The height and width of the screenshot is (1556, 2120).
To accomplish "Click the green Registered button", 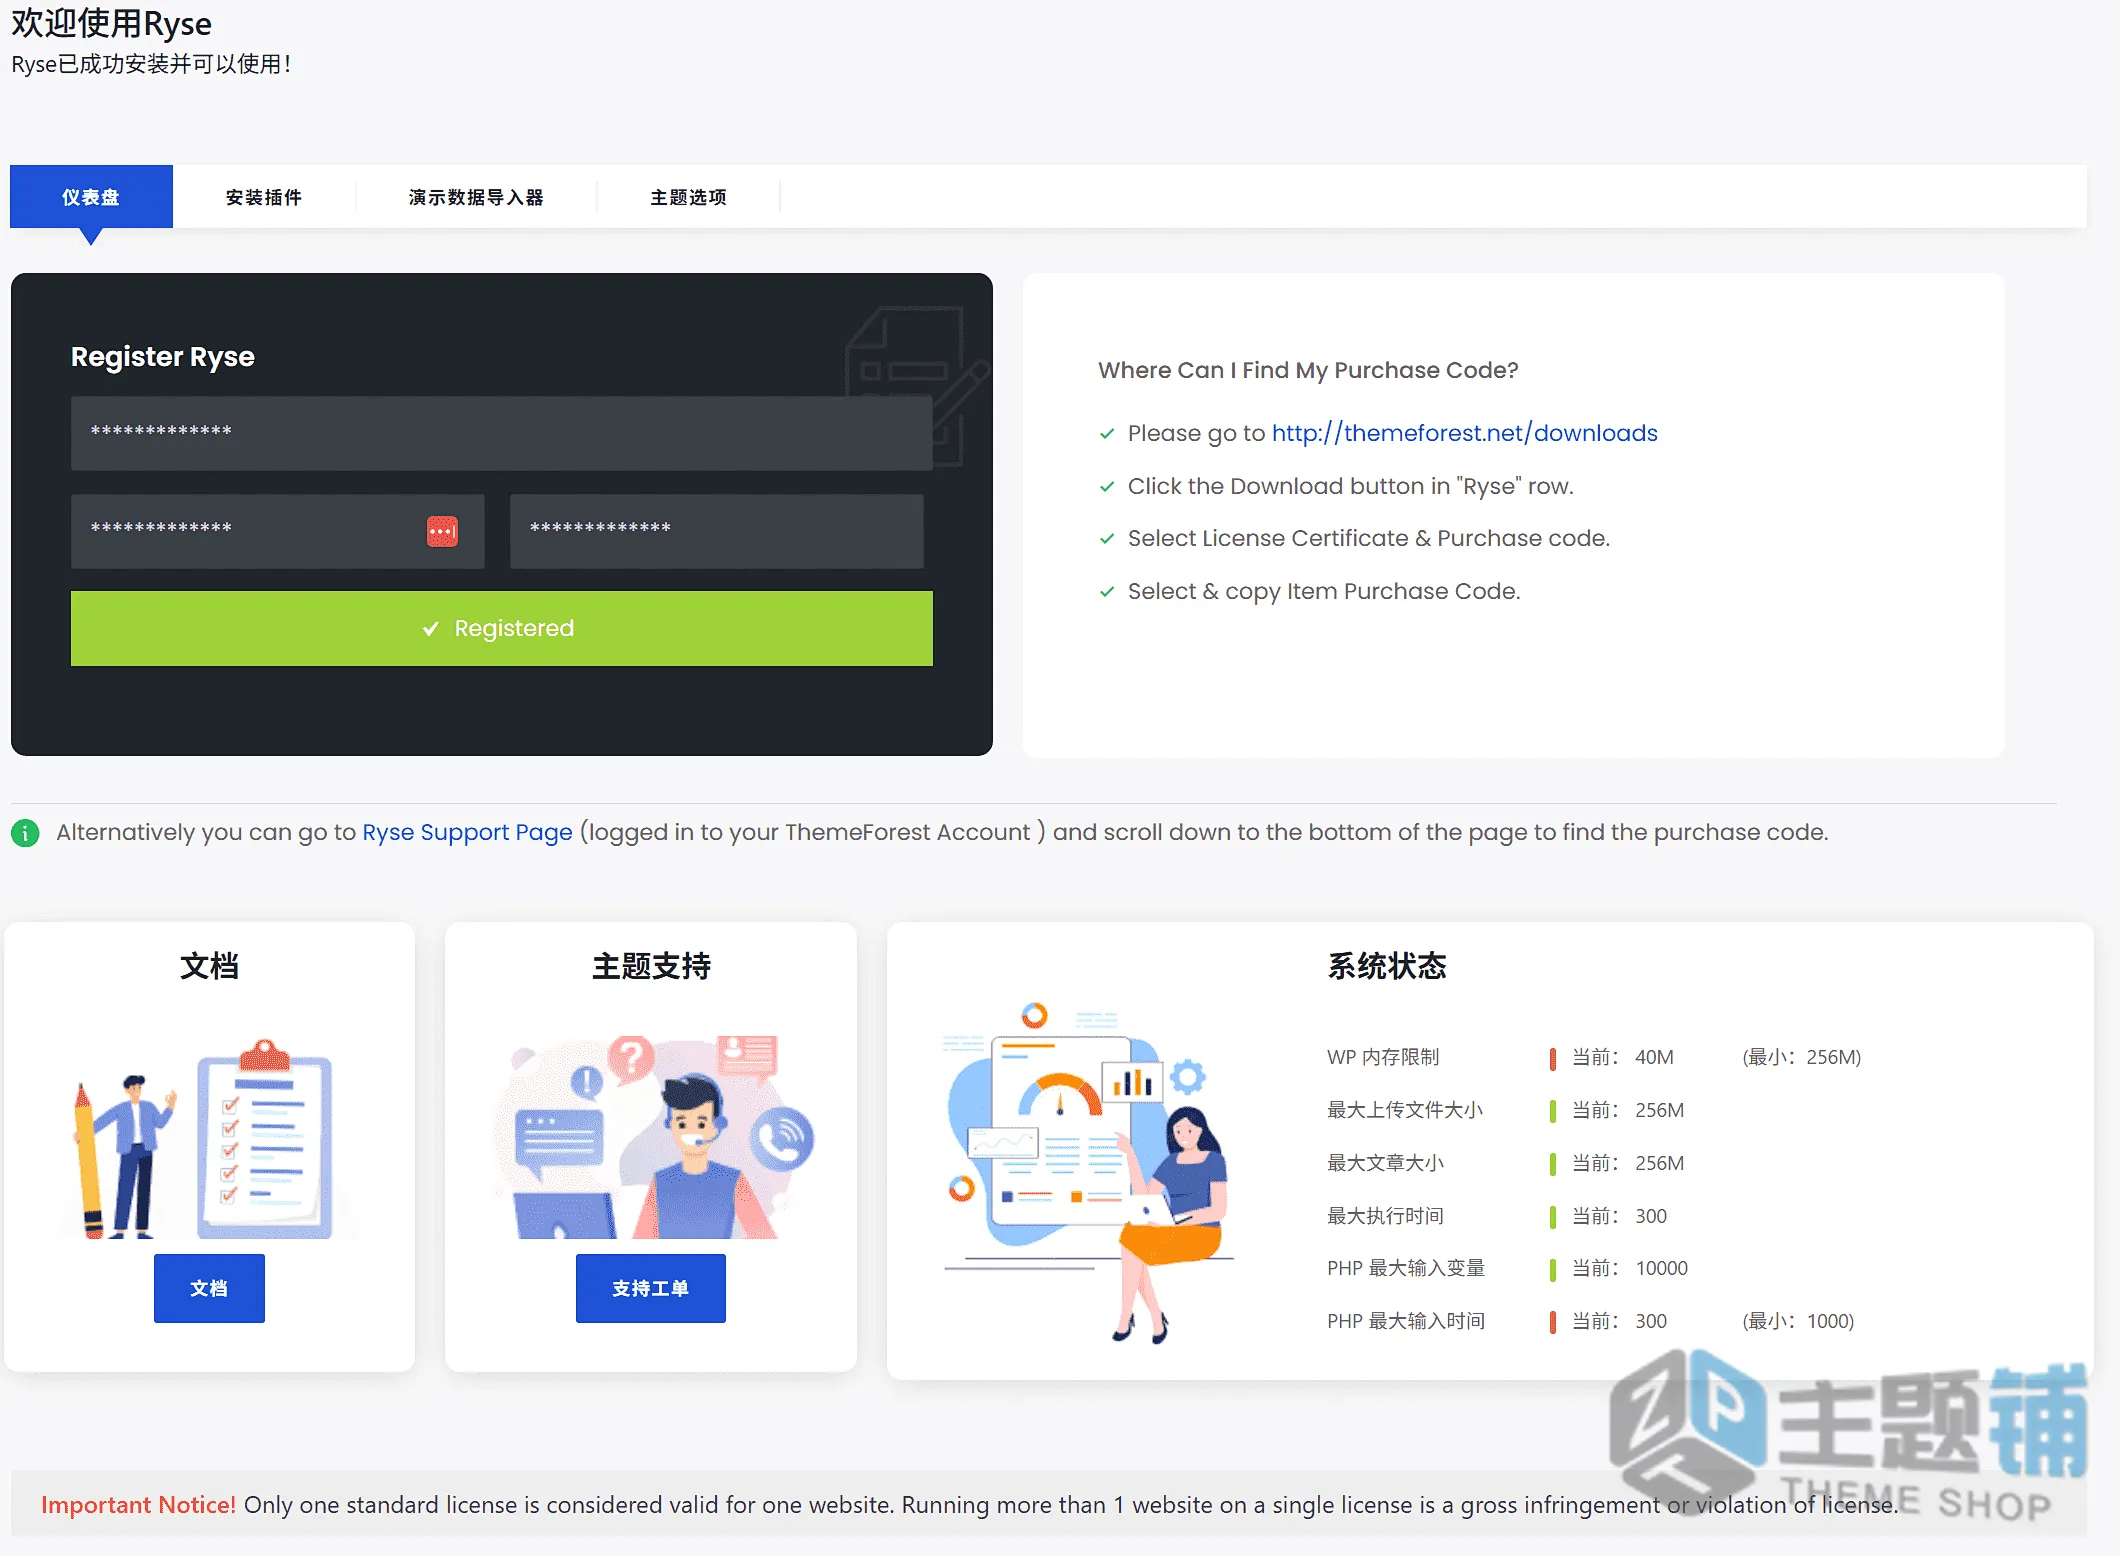I will (x=502, y=628).
